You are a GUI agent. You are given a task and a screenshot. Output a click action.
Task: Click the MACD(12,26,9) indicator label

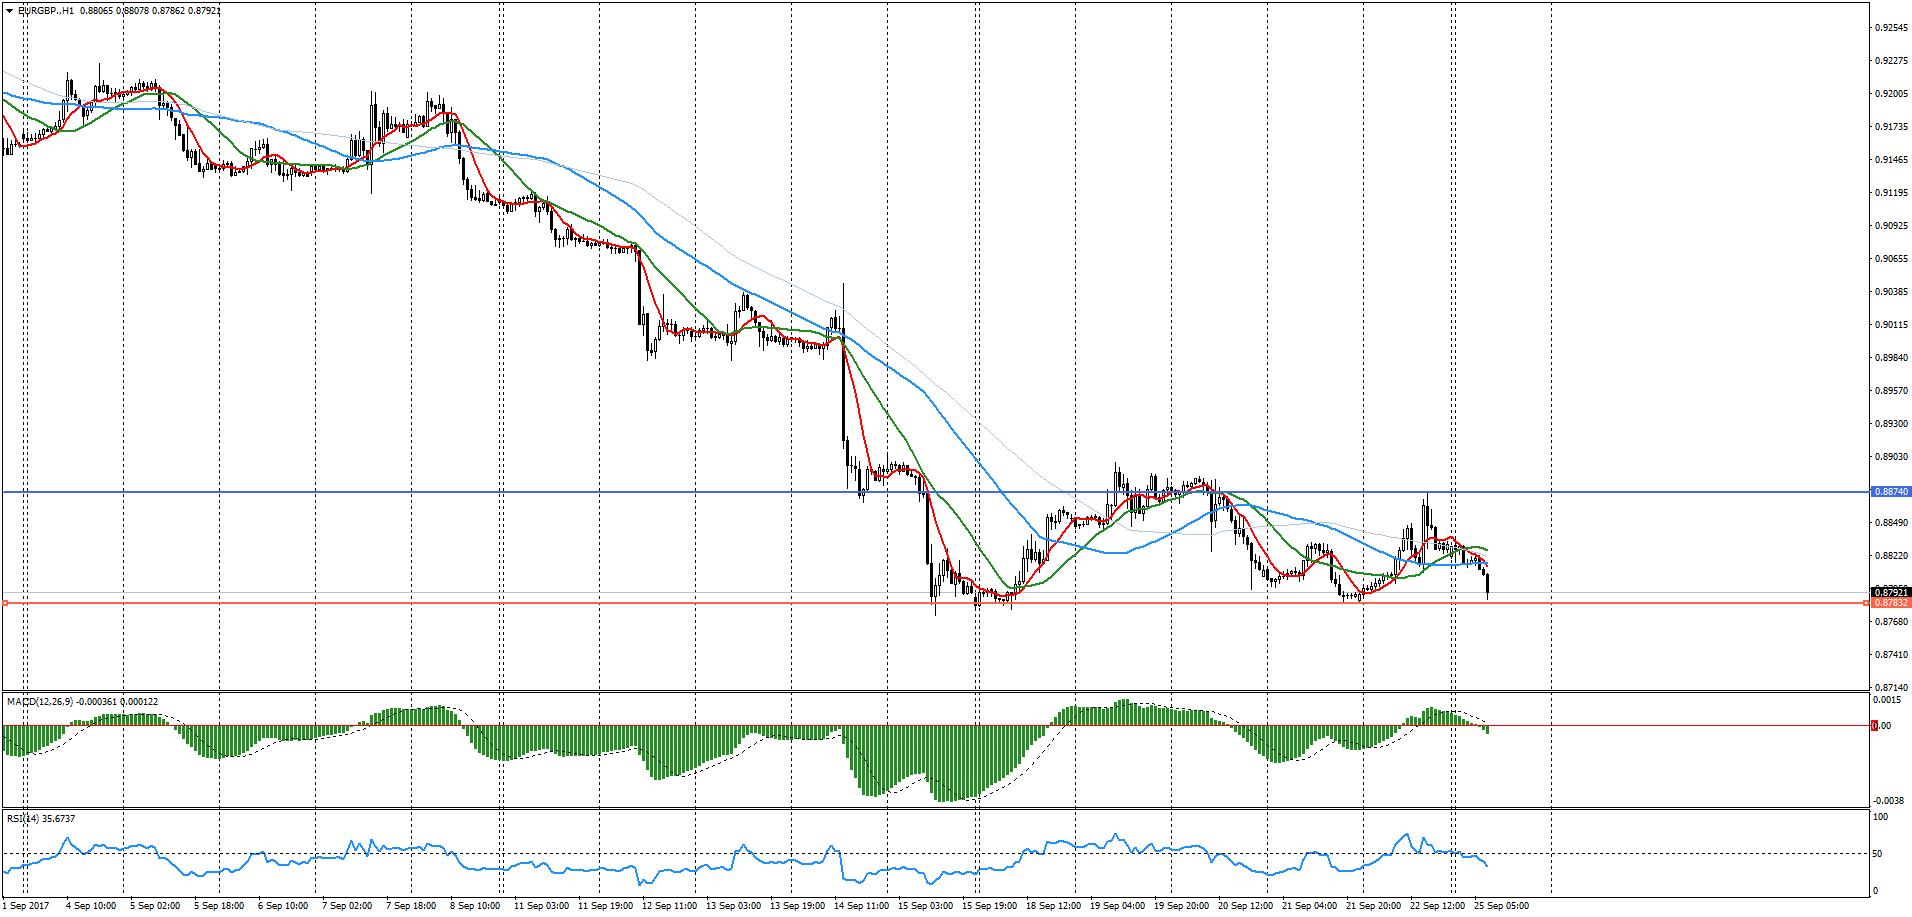(x=40, y=702)
